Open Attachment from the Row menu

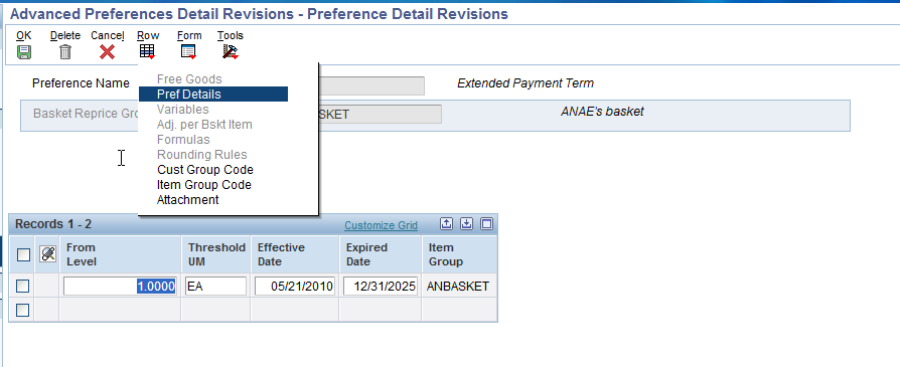coord(188,200)
